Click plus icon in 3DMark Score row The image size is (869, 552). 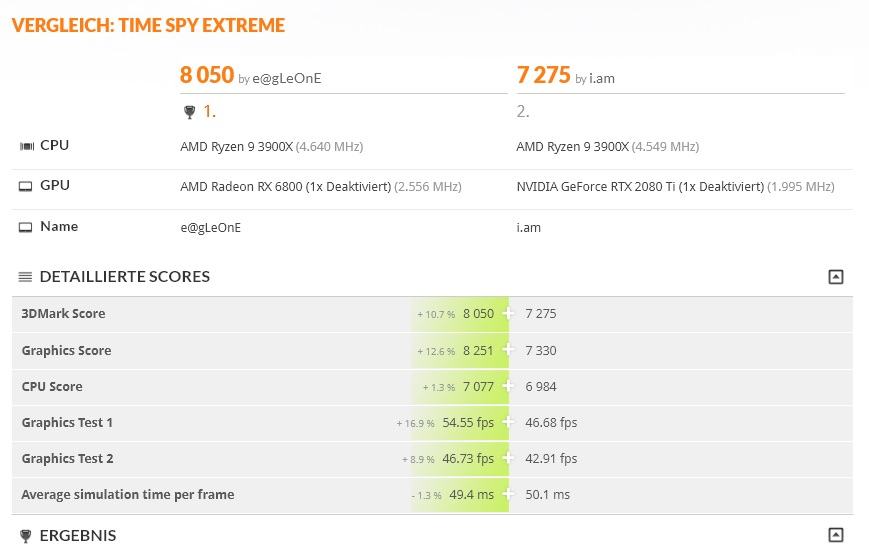[508, 313]
